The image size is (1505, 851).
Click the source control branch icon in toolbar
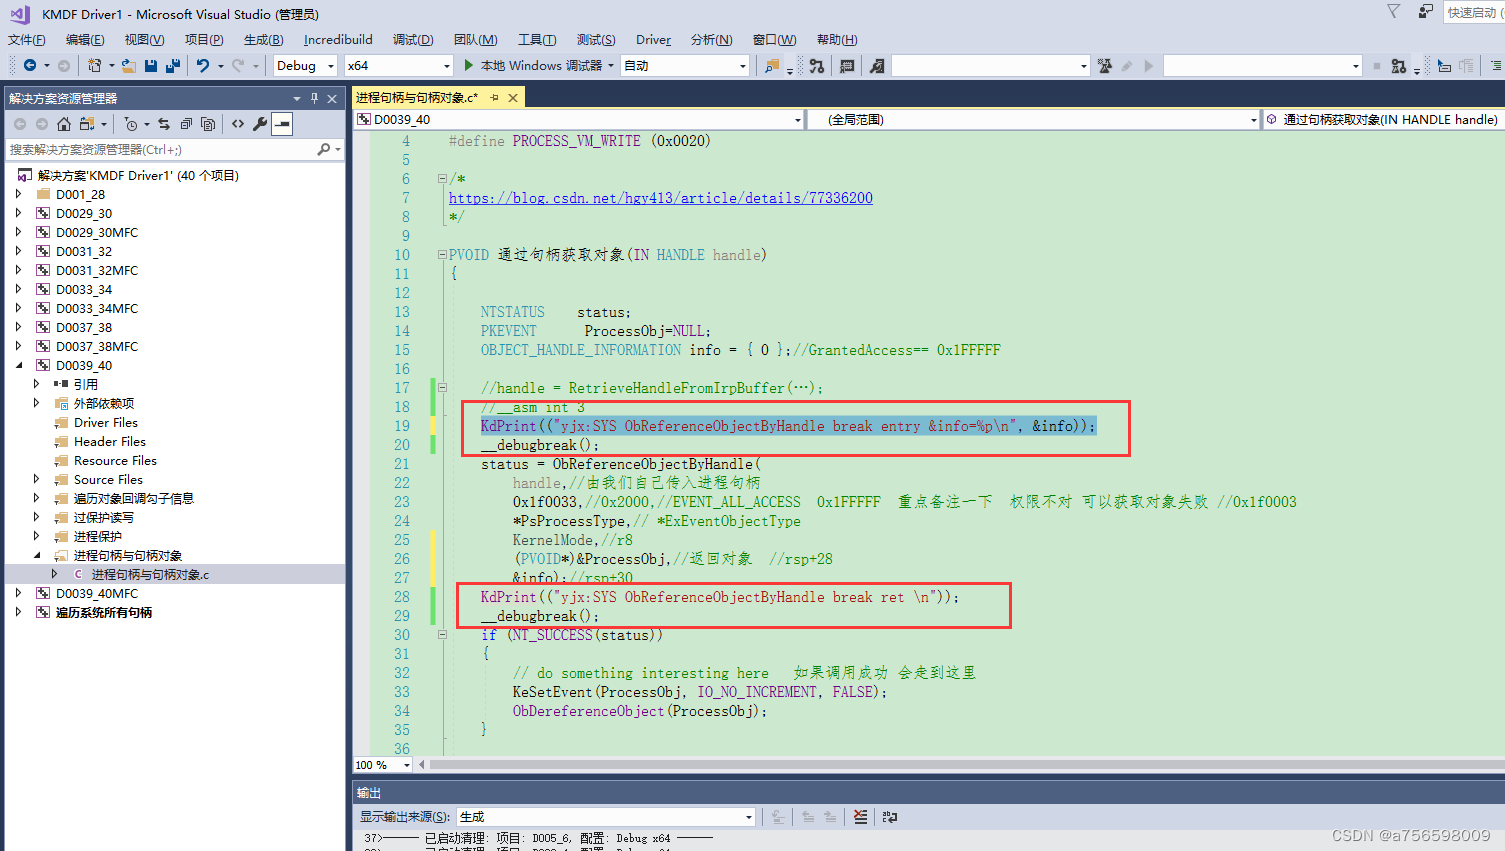click(817, 66)
